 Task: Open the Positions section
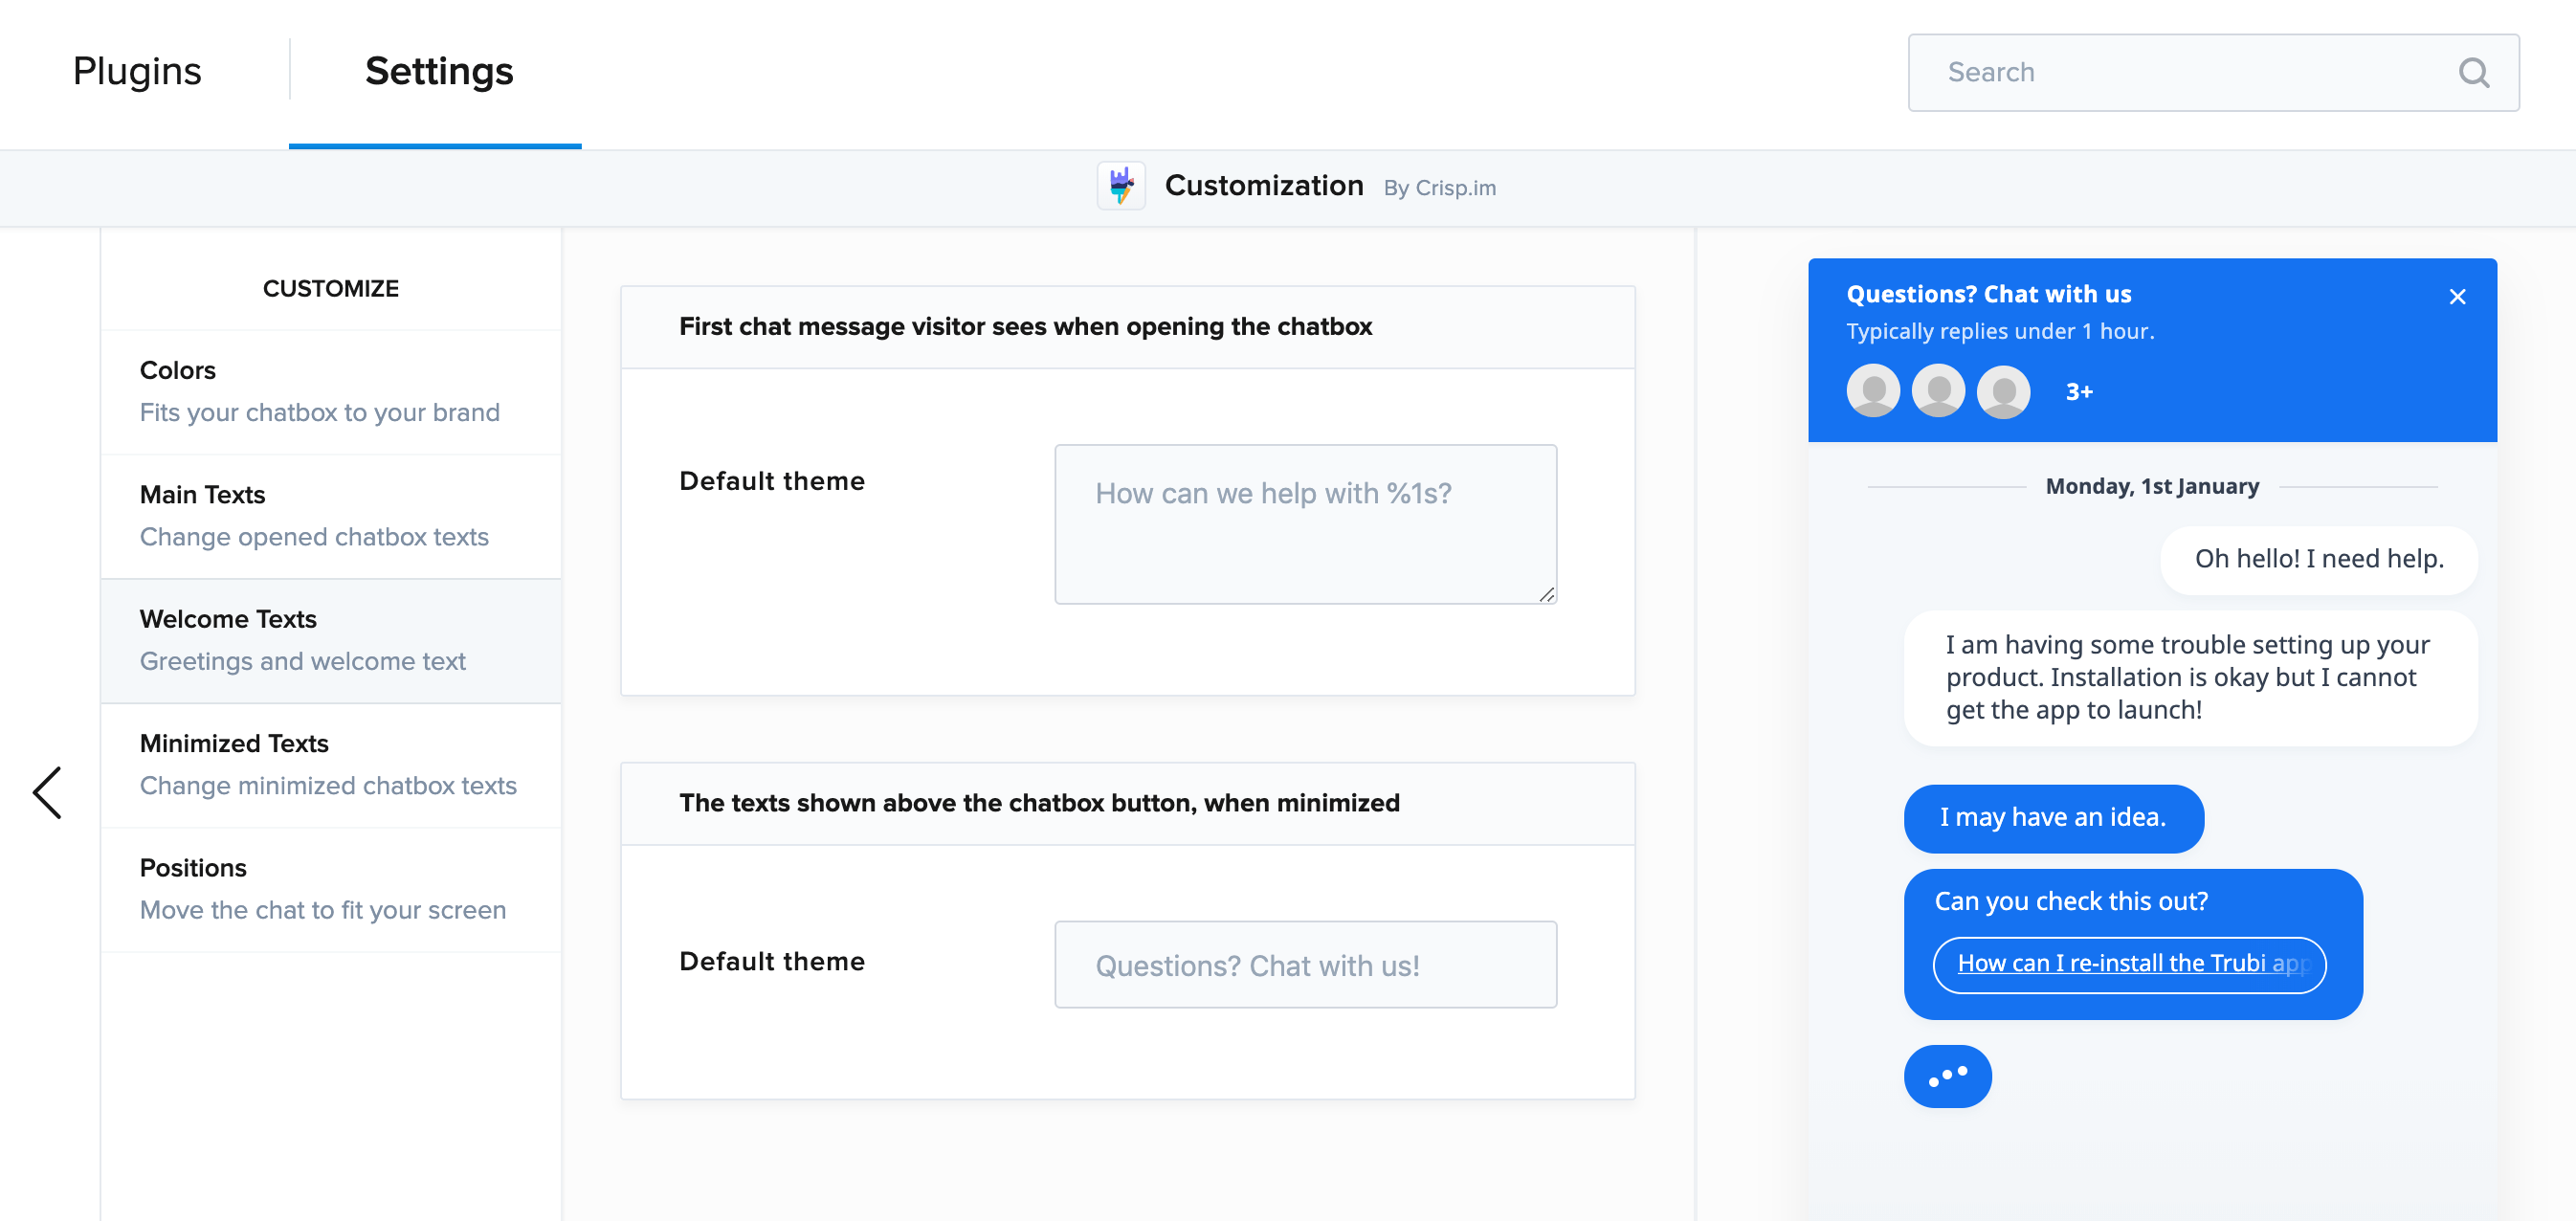pos(331,889)
